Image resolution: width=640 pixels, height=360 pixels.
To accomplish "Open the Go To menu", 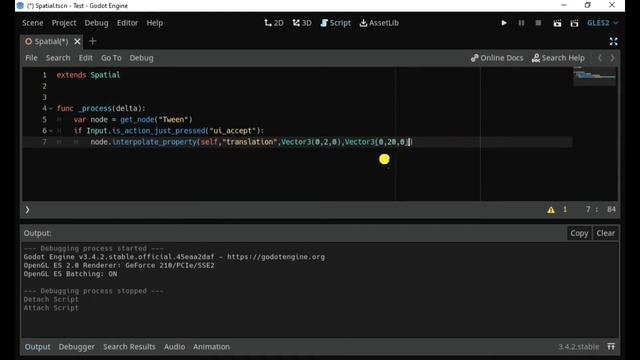I will click(x=111, y=58).
